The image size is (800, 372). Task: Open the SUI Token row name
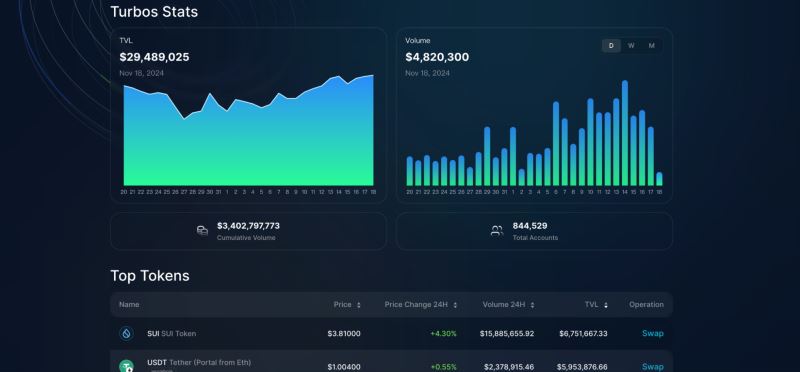click(171, 334)
